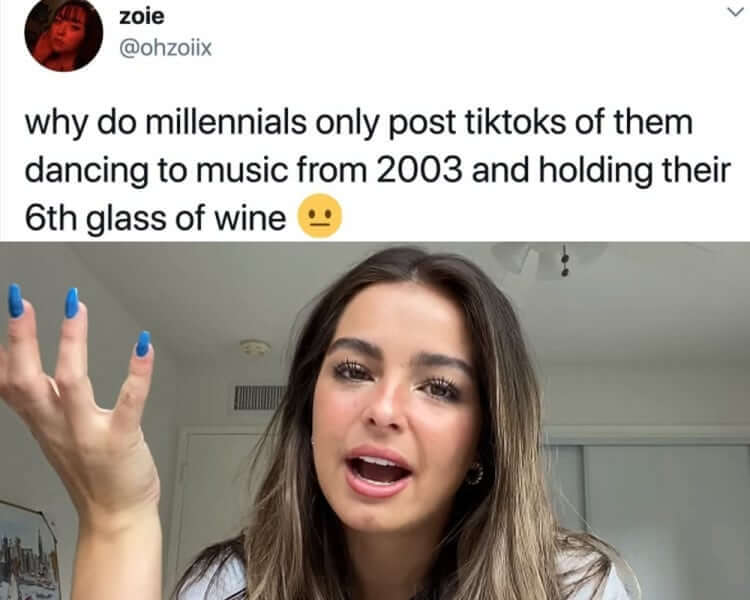Click the raised hand with blue nails

point(79,416)
